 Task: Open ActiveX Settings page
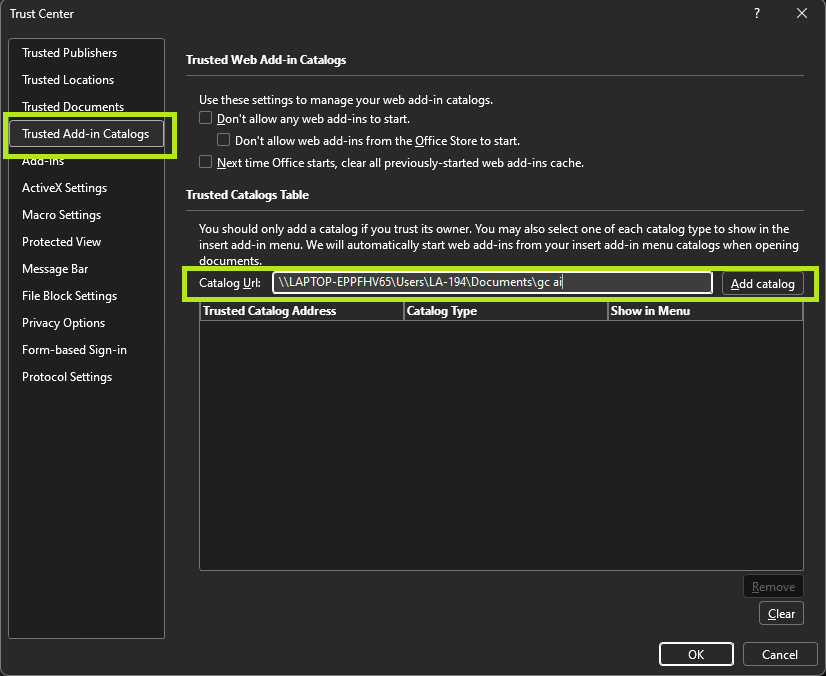[x=64, y=188]
